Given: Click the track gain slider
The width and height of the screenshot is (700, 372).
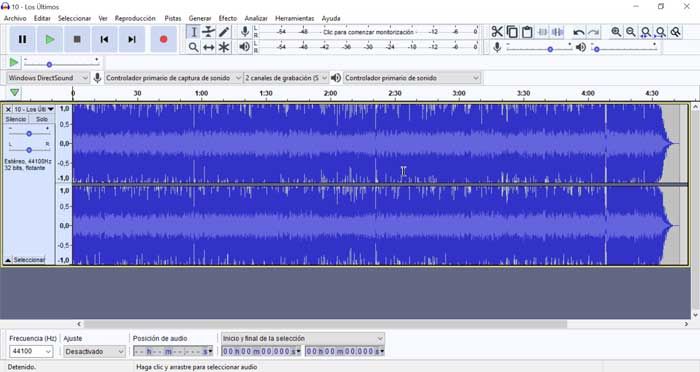Looking at the screenshot, I should (x=29, y=134).
